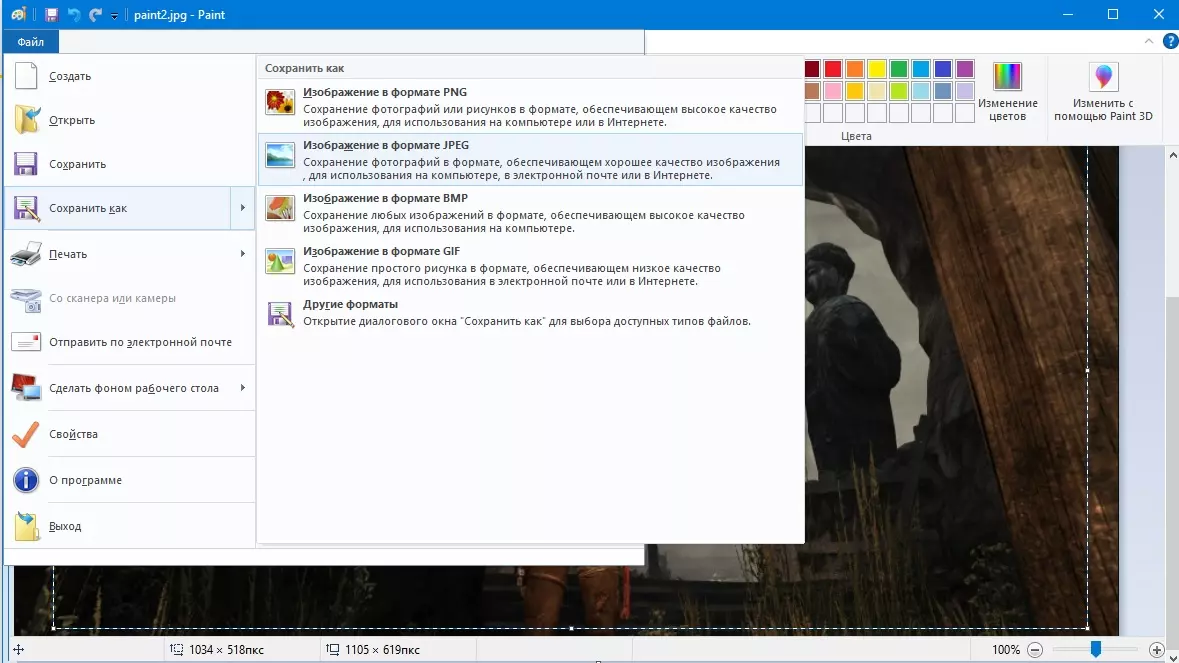Open the Edit colors (Изменение цветов) tool
This screenshot has height=663, width=1179.
[x=1007, y=91]
